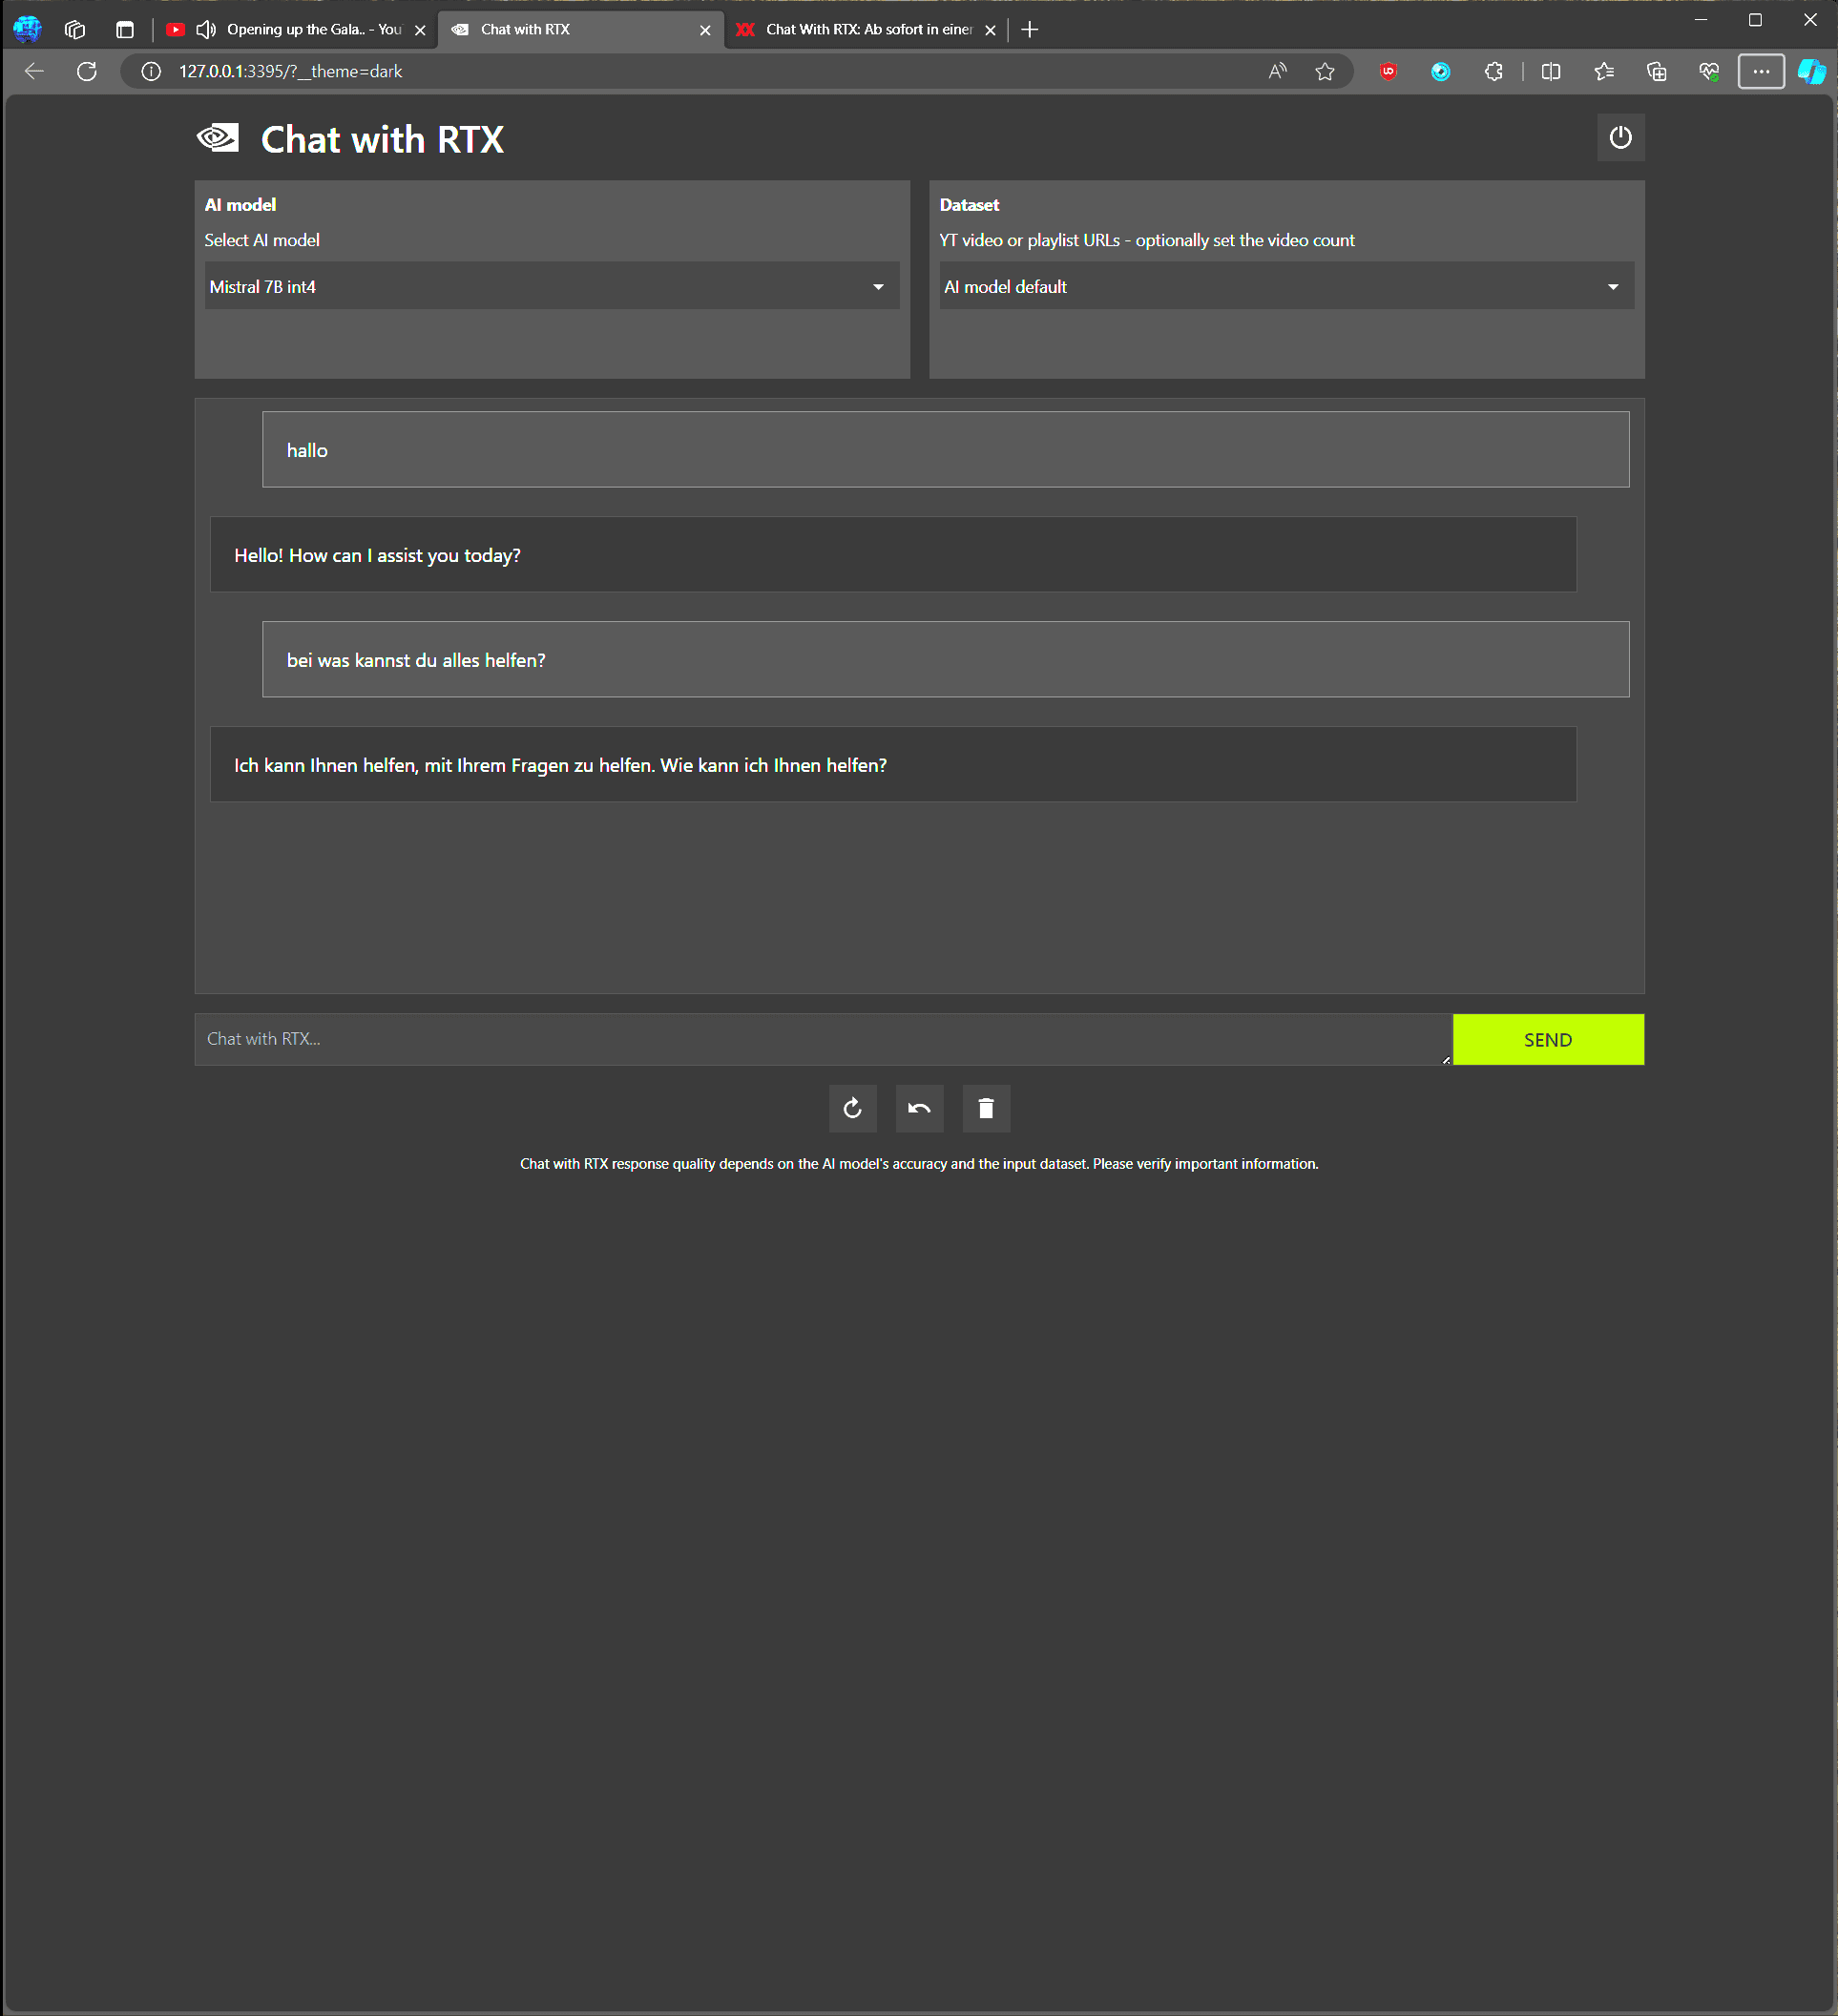Click the NVIDIA logo beside title
Image resolution: width=1838 pixels, height=2016 pixels.
[218, 138]
